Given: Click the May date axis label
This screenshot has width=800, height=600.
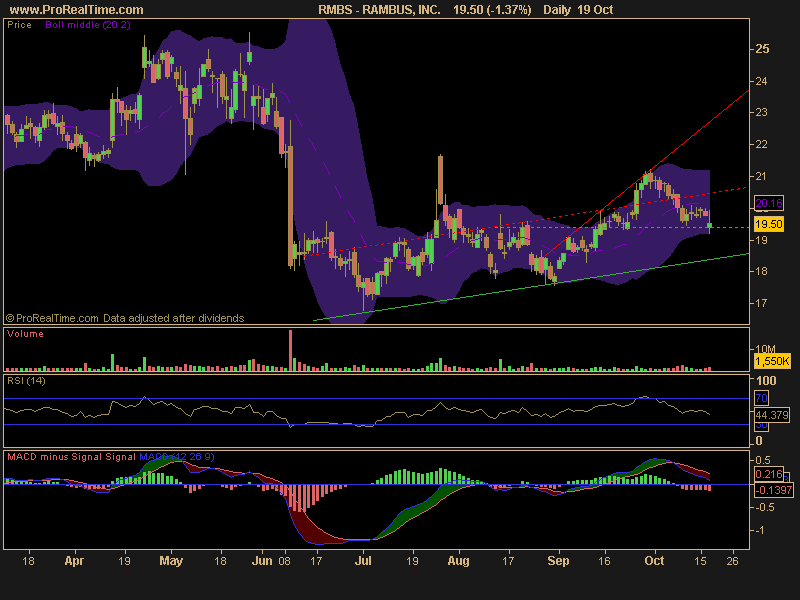Looking at the screenshot, I should tap(171, 561).
